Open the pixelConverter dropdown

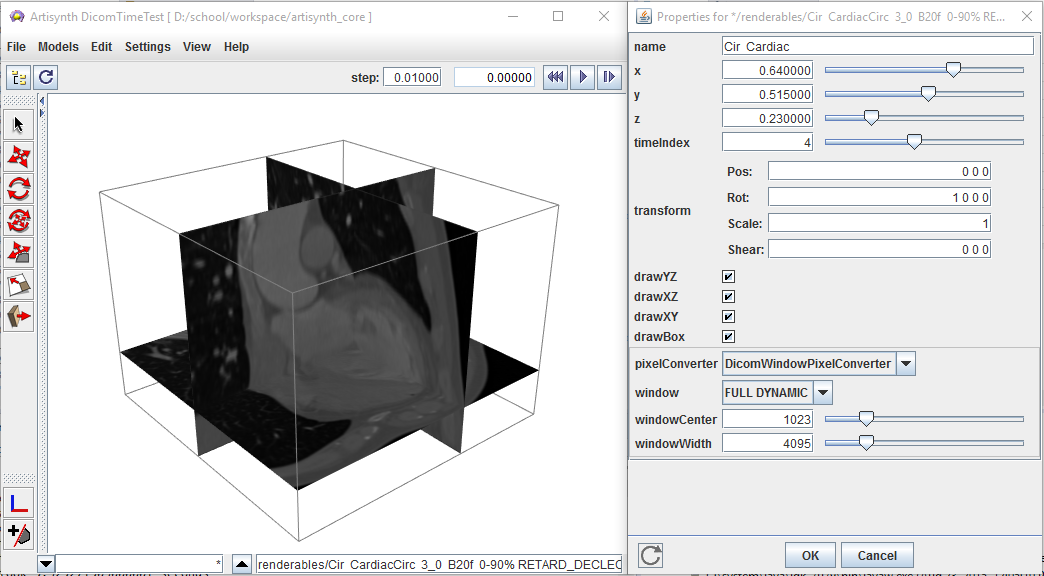pyautogui.click(x=905, y=364)
